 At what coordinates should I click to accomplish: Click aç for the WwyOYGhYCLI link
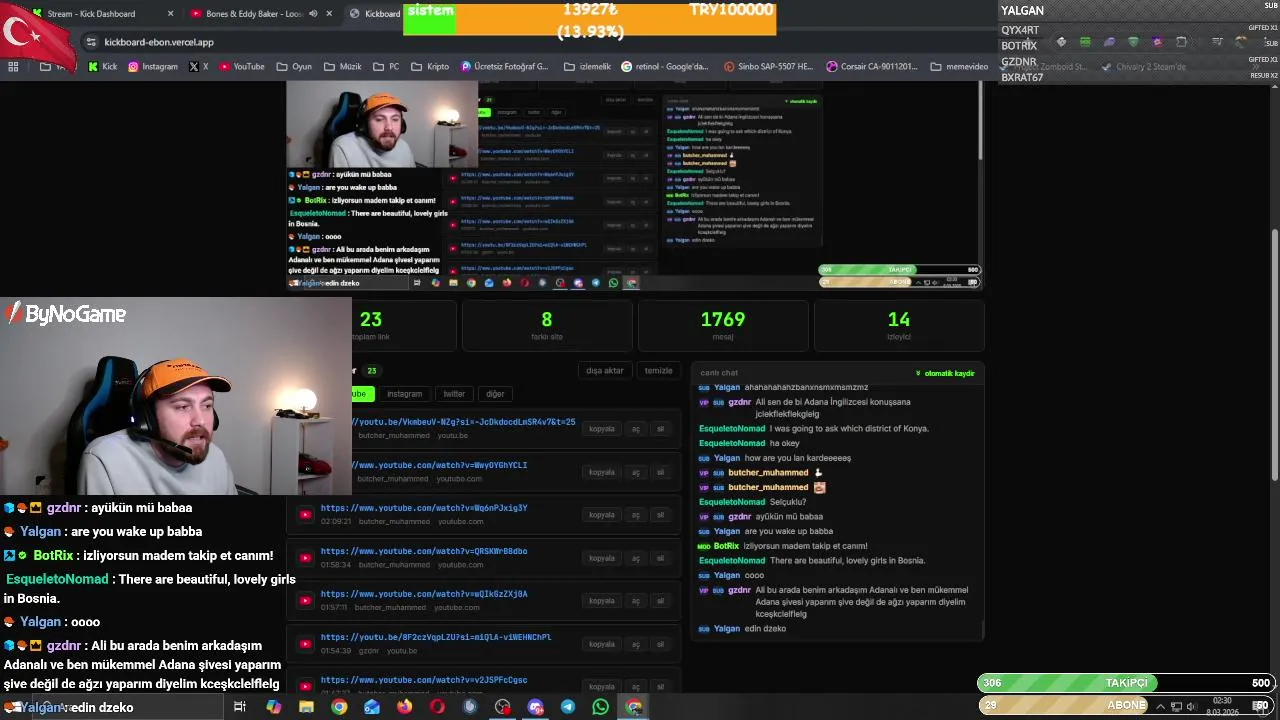[635, 472]
